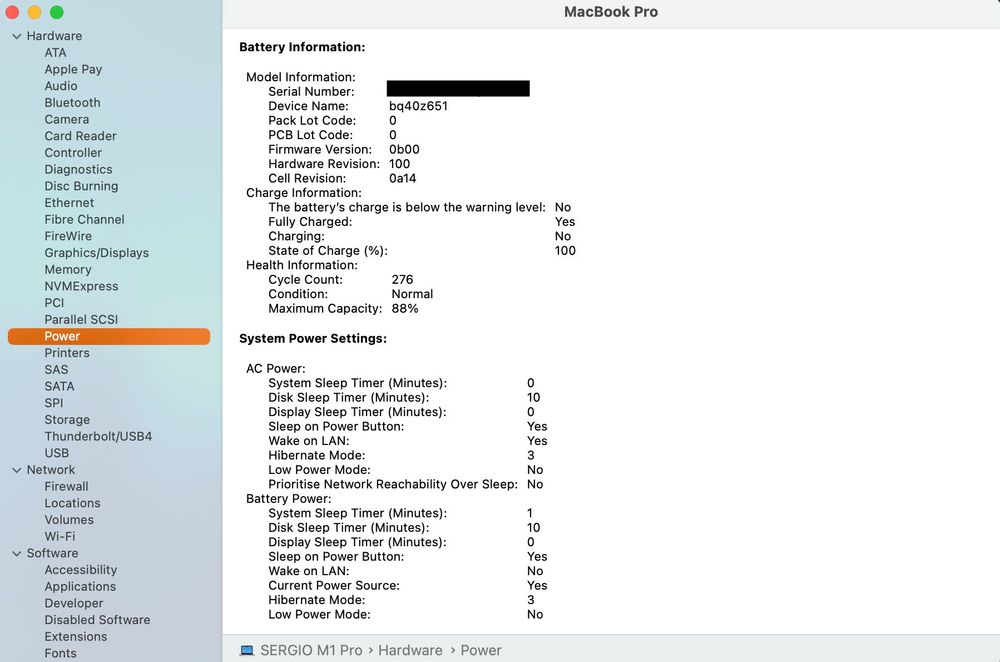Click the Hardware section label
Screen dimensions: 1000x662
(x=54, y=36)
